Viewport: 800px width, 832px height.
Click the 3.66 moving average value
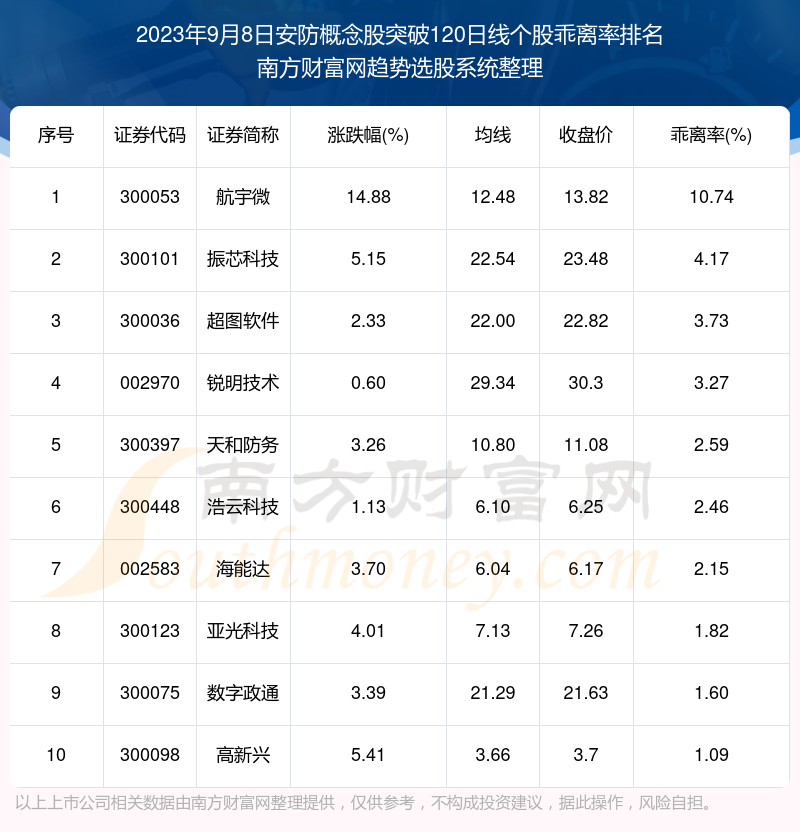click(x=493, y=755)
